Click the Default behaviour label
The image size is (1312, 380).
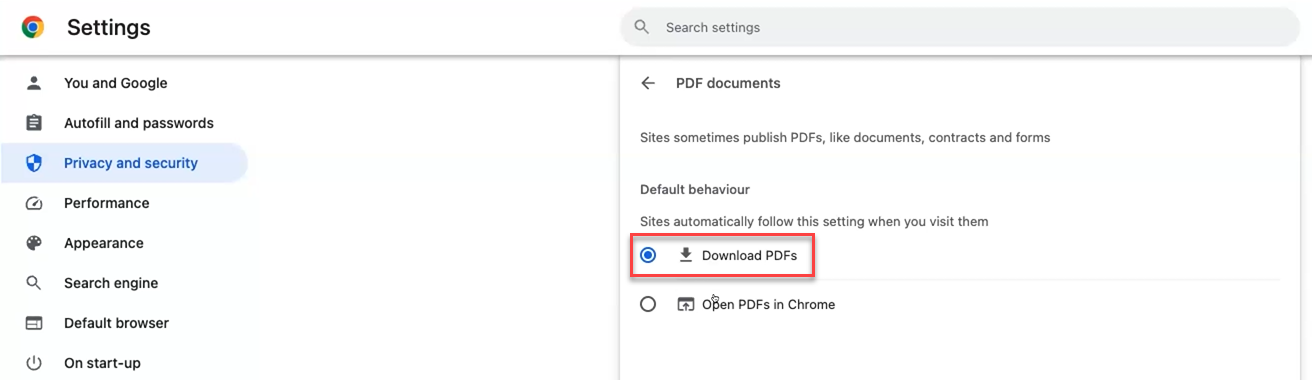(x=695, y=189)
